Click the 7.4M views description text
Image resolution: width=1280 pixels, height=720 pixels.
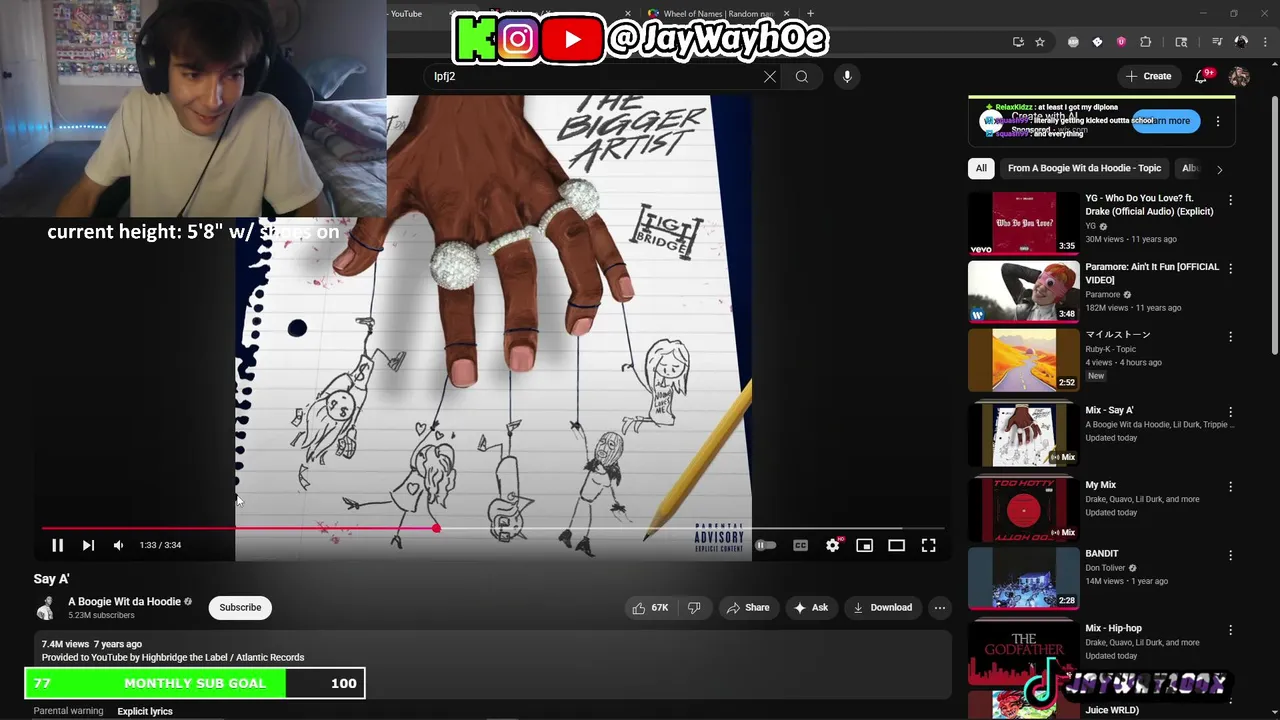tap(65, 644)
